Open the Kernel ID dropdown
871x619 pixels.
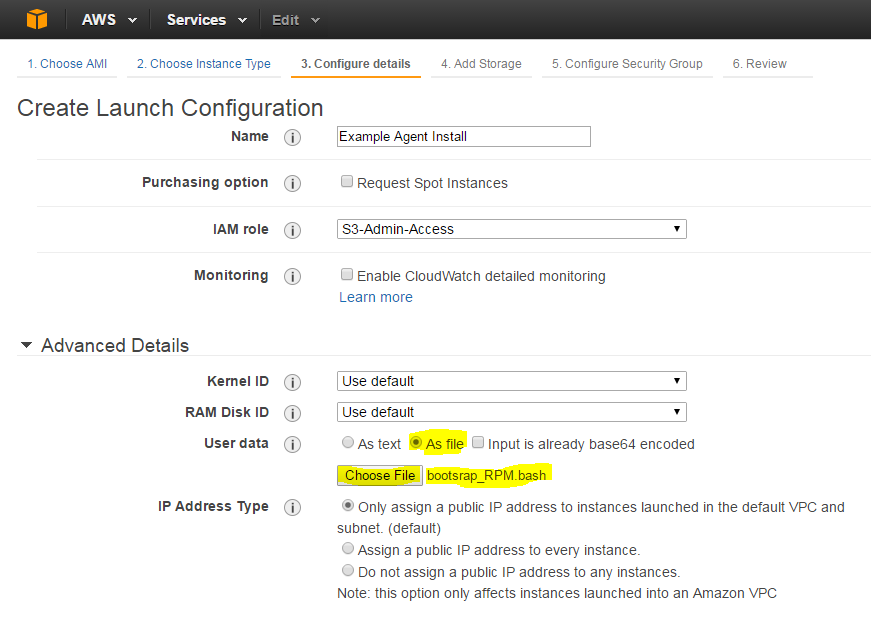(512, 381)
